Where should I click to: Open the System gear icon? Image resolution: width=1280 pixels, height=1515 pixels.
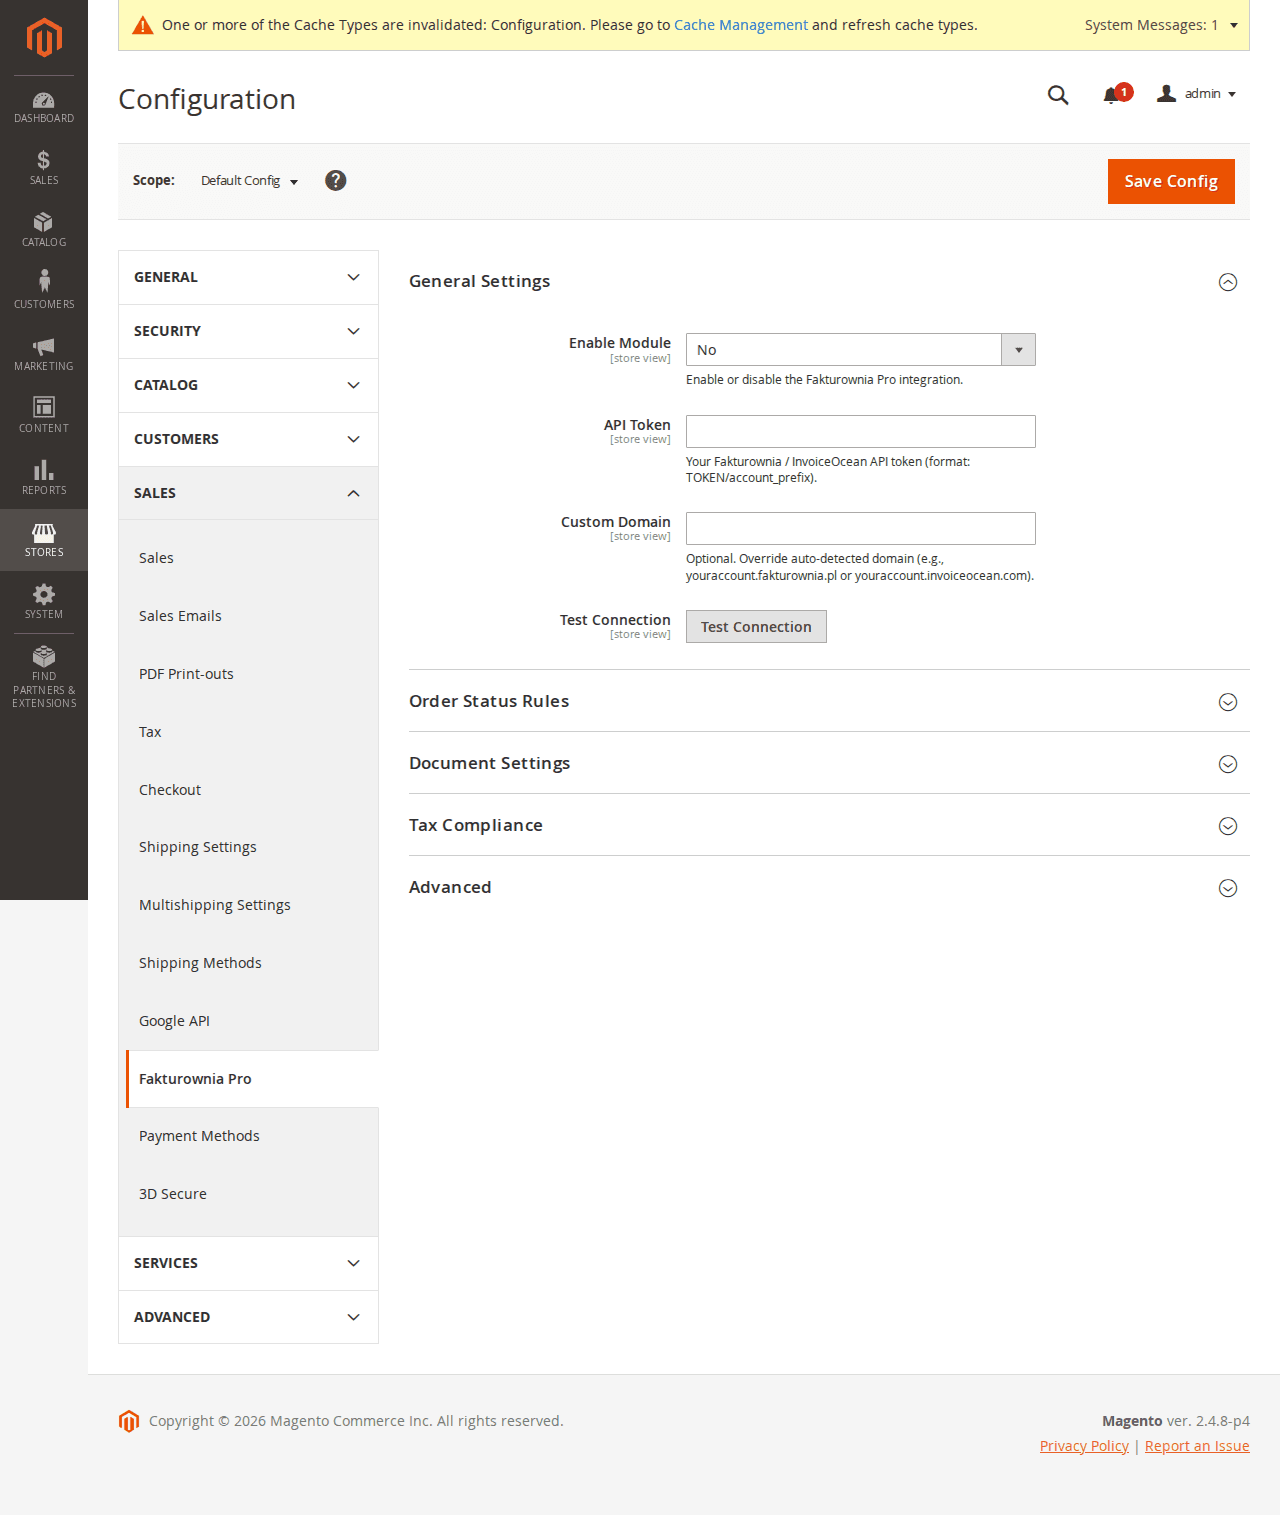(x=43, y=598)
